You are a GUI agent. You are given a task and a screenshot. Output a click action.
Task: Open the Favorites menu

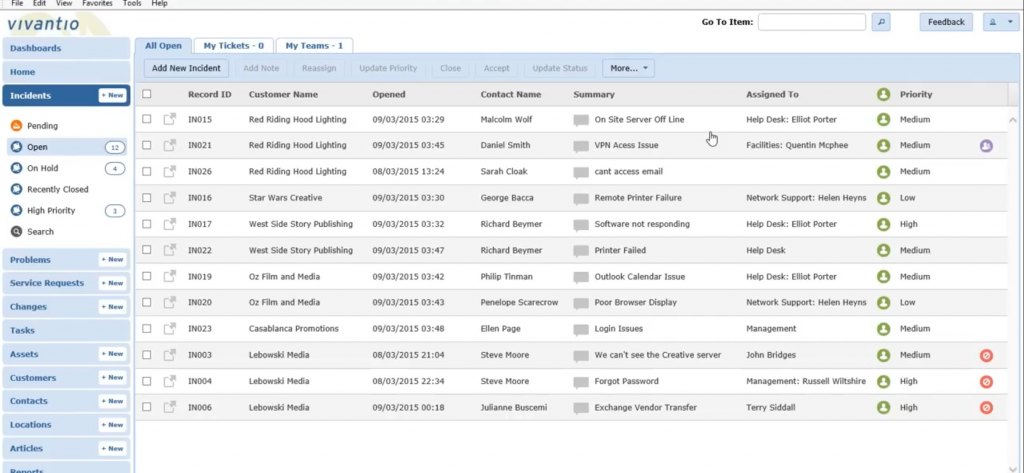[x=97, y=3]
